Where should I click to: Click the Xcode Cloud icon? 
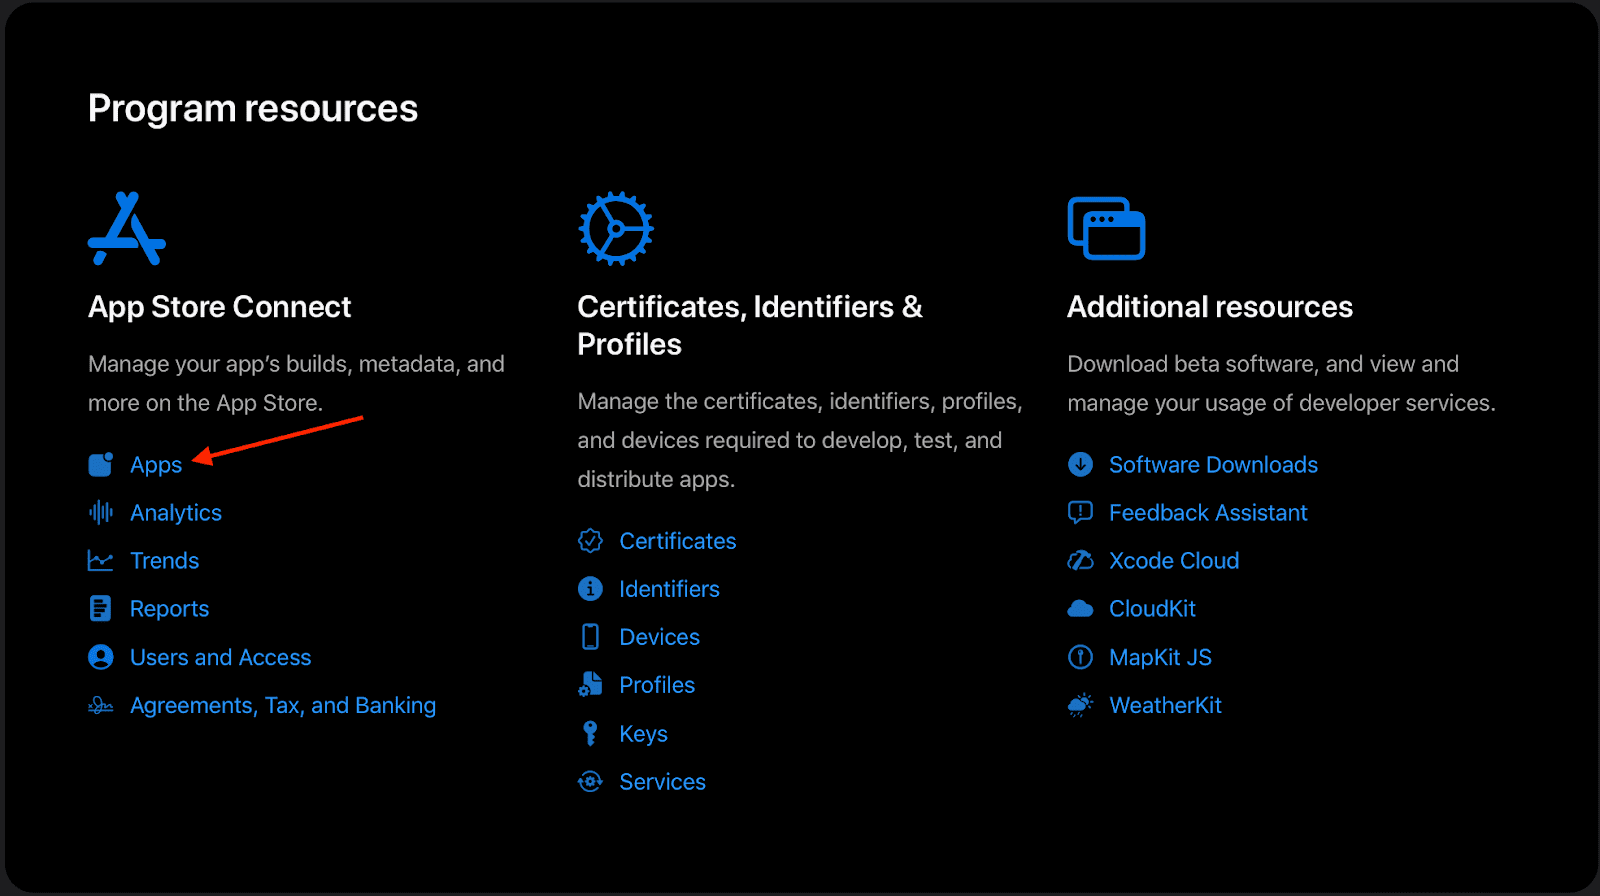pyautogui.click(x=1080, y=561)
